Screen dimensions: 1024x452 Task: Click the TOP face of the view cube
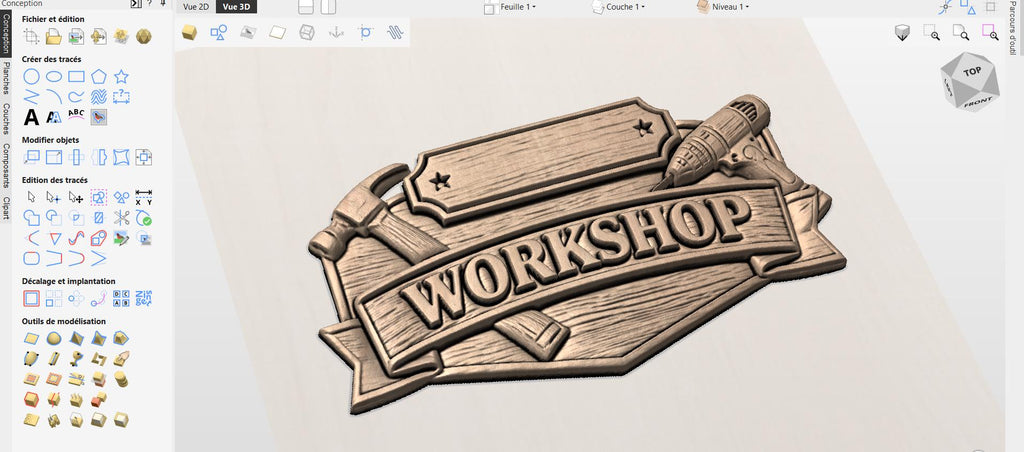click(972, 72)
